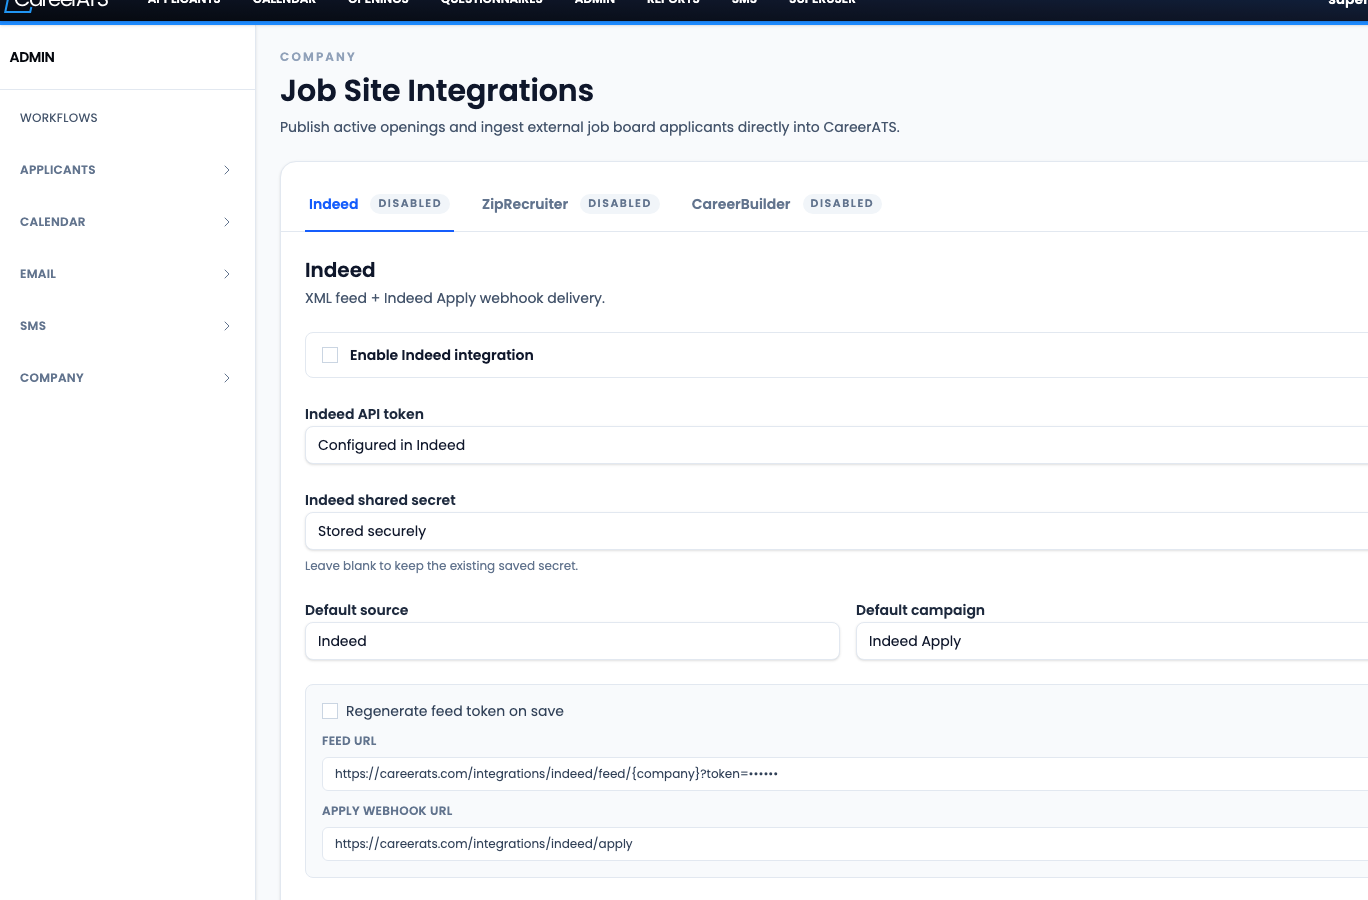This screenshot has width=1368, height=900.
Task: Click the DISABLED badge beside ZipRecruiter
Action: pos(619,204)
